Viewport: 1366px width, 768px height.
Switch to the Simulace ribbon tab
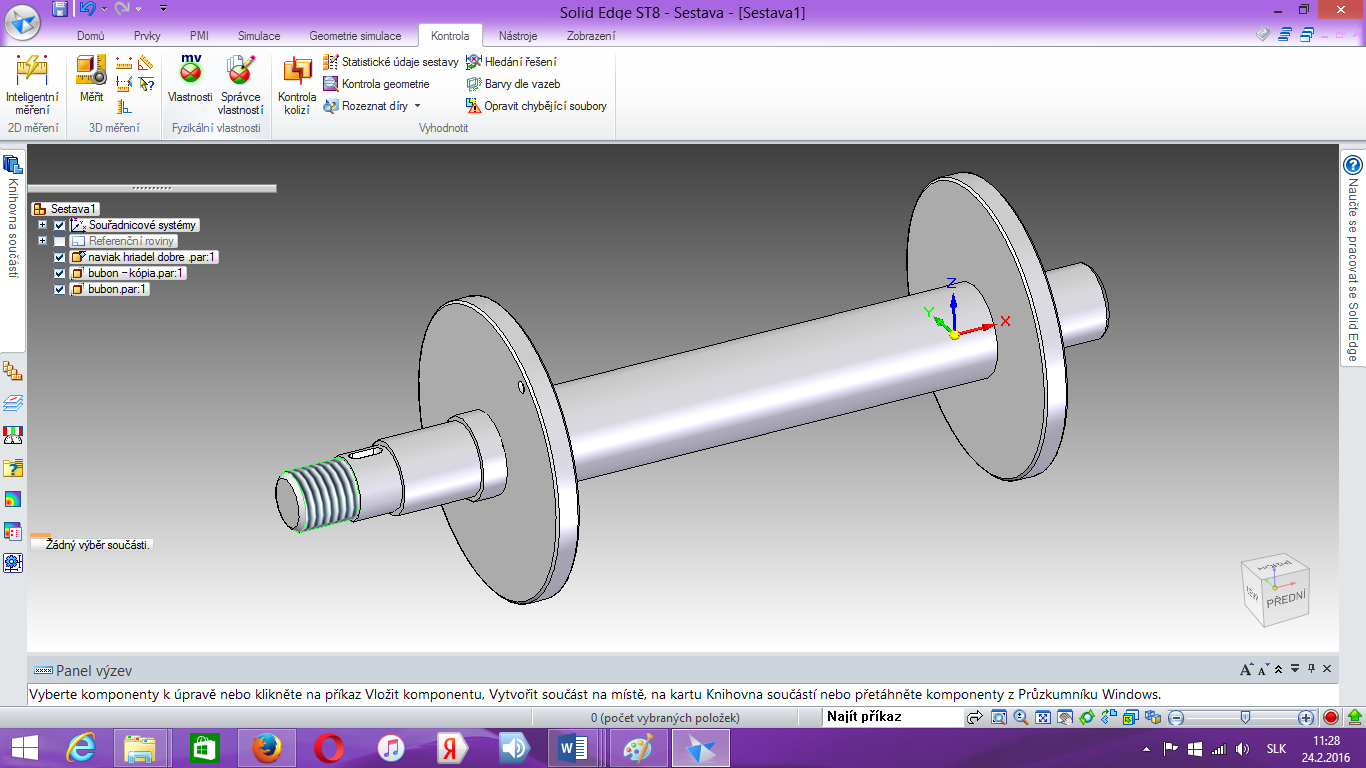click(x=259, y=36)
